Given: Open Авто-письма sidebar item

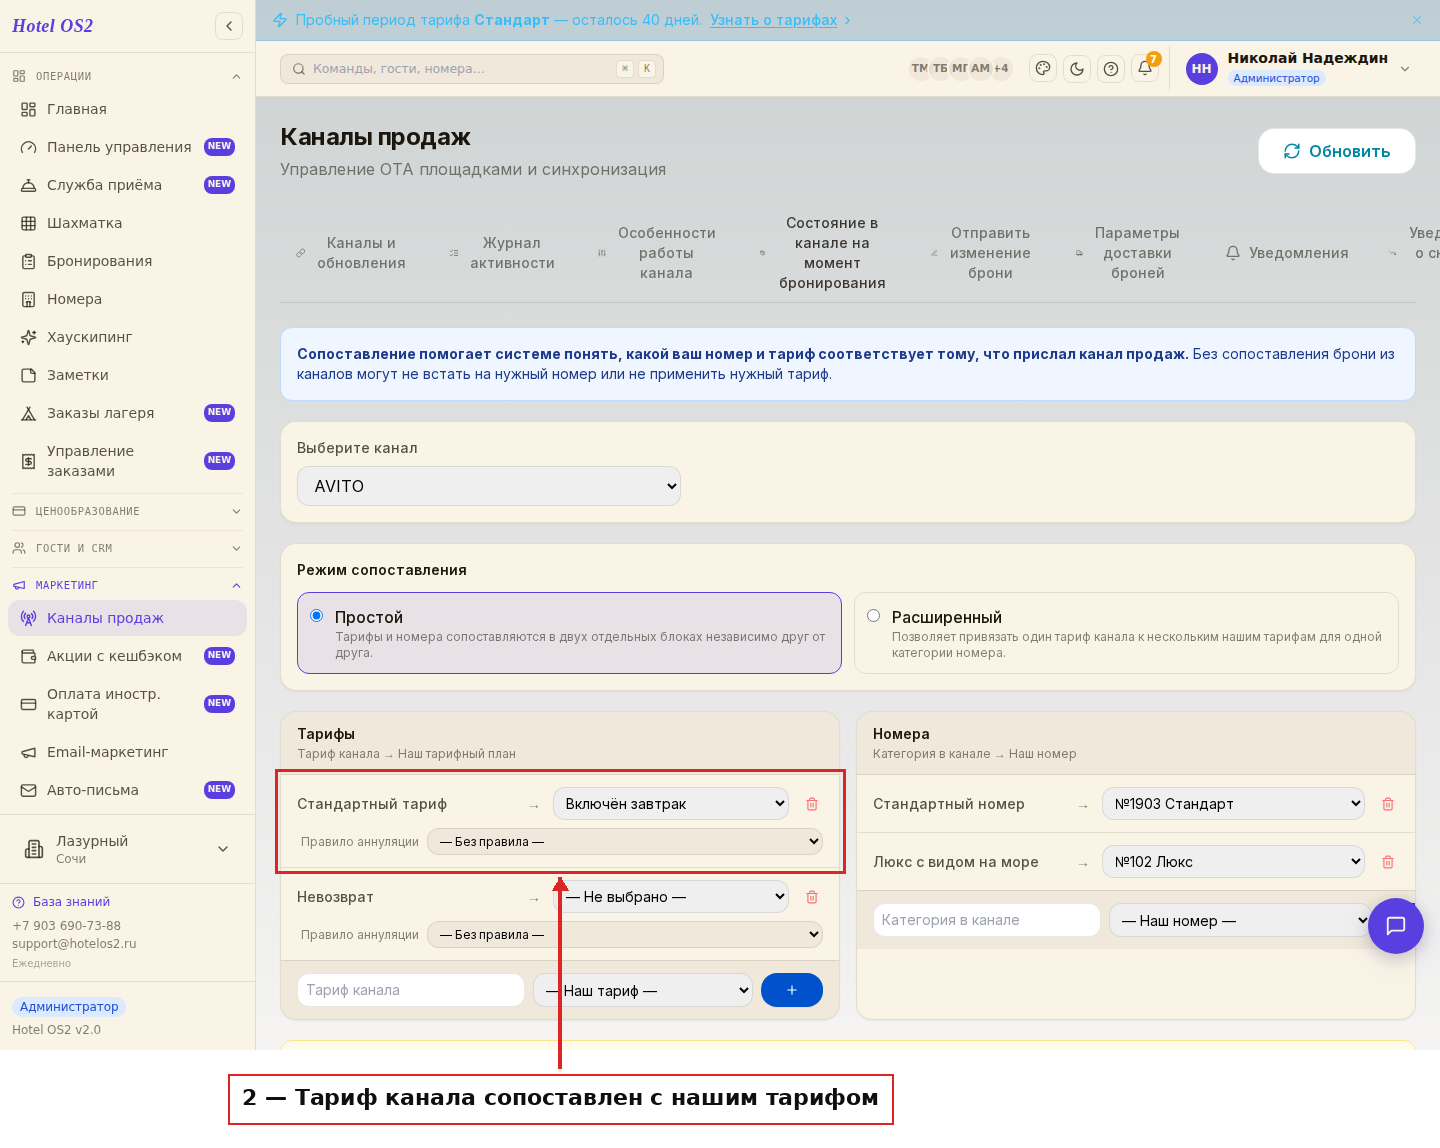Looking at the screenshot, I should tap(127, 790).
